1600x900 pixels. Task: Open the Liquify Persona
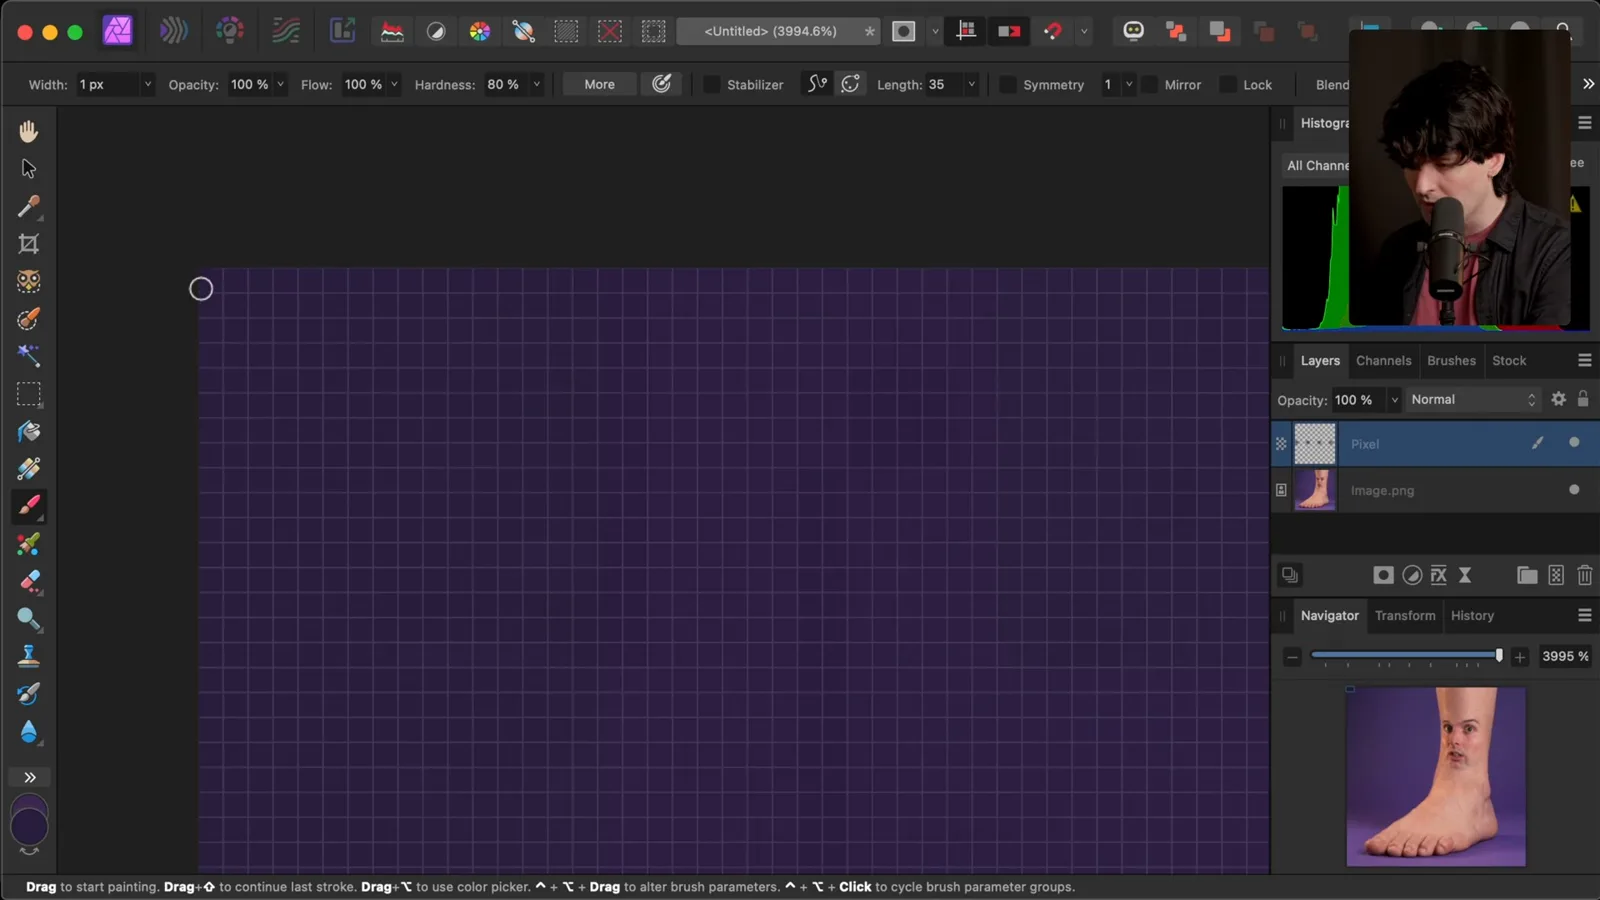174,31
